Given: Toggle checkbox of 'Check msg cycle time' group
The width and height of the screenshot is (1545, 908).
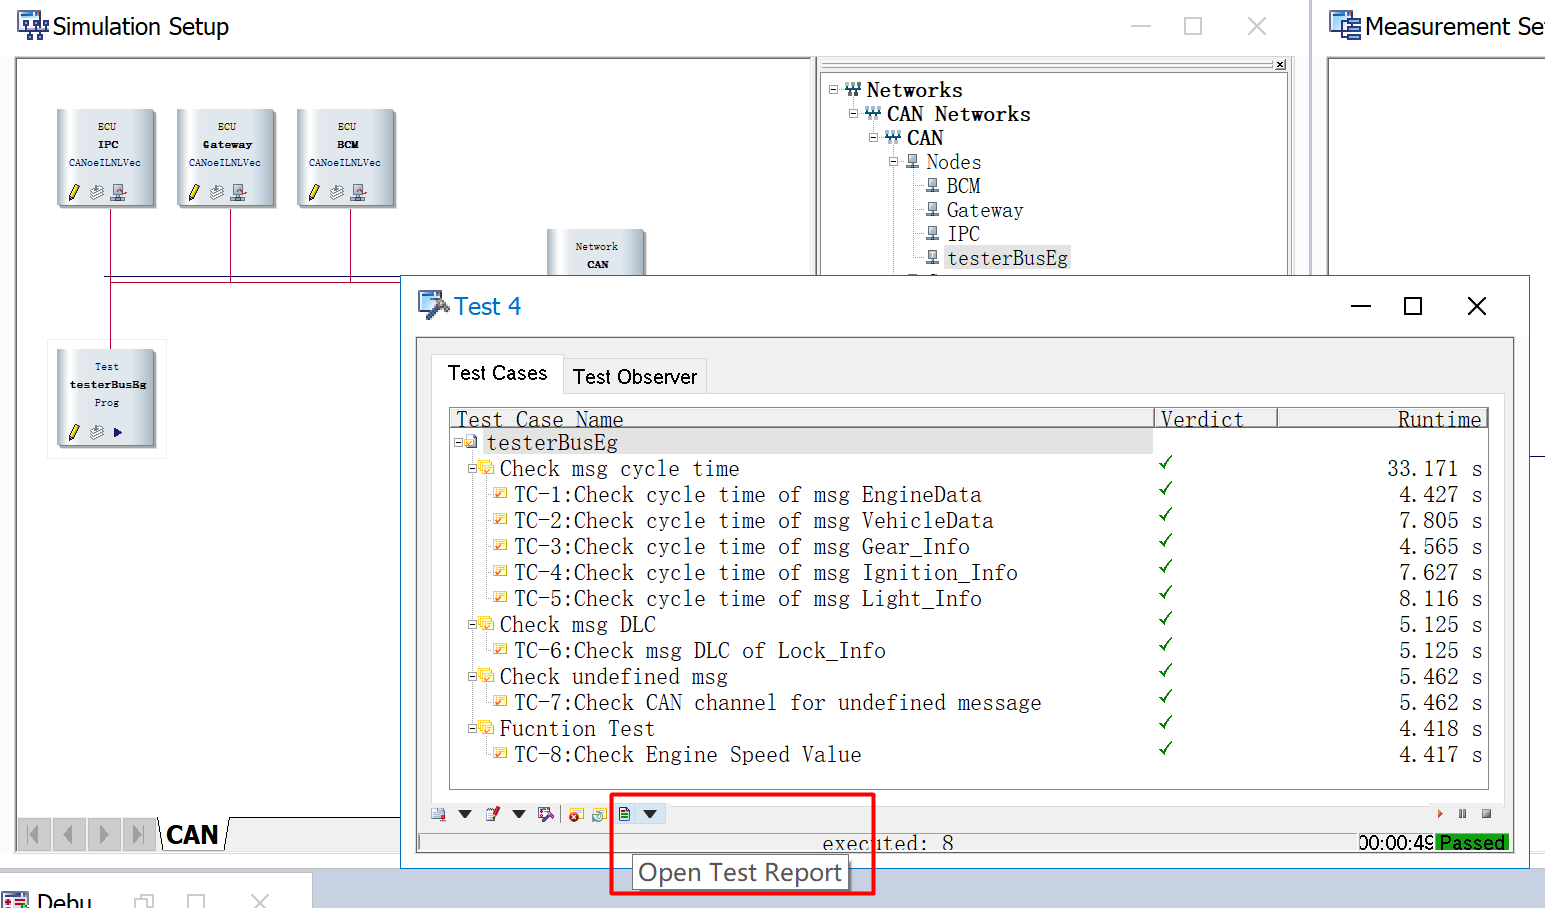Looking at the screenshot, I should (486, 467).
